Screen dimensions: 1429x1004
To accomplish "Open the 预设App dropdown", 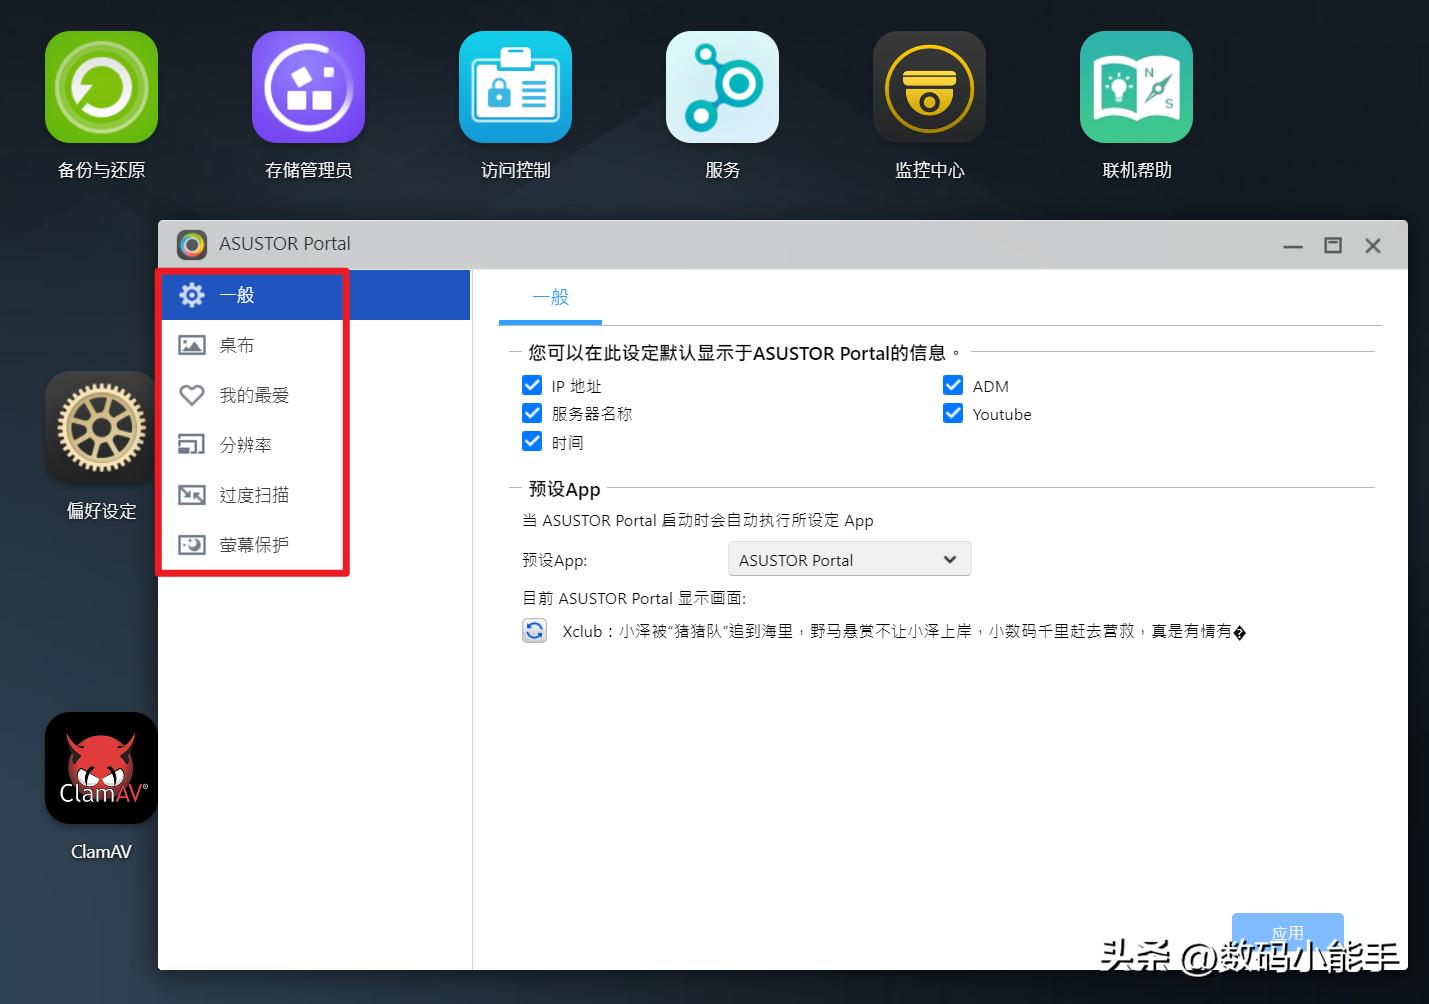I will (x=847, y=559).
